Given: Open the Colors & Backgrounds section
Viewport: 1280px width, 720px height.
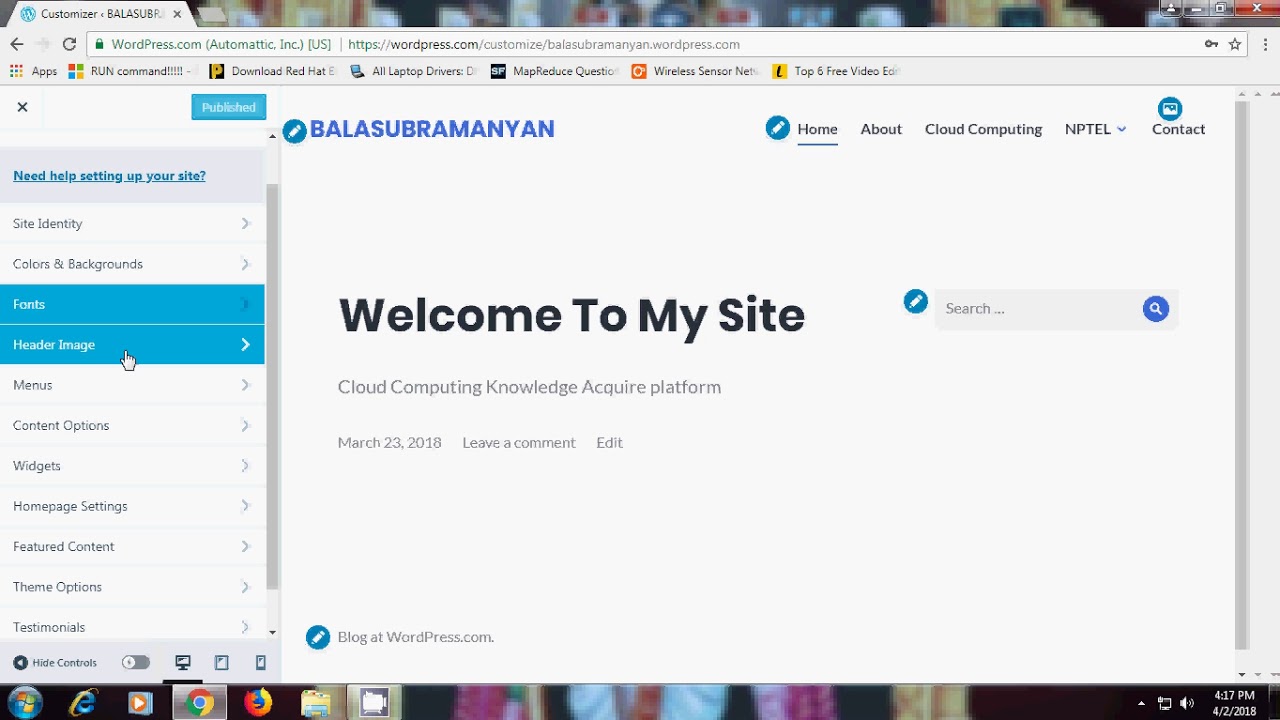Looking at the screenshot, I should 132,264.
